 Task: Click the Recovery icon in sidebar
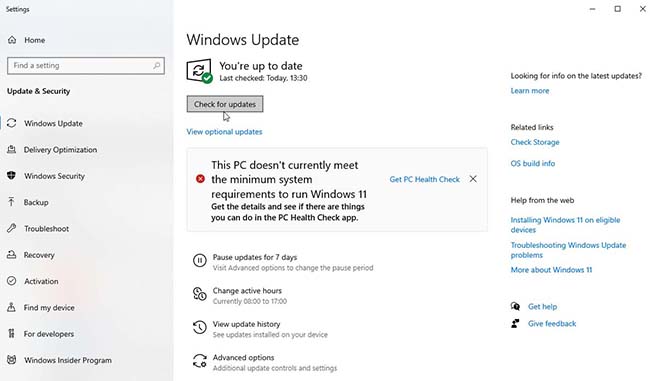pyautogui.click(x=12, y=255)
